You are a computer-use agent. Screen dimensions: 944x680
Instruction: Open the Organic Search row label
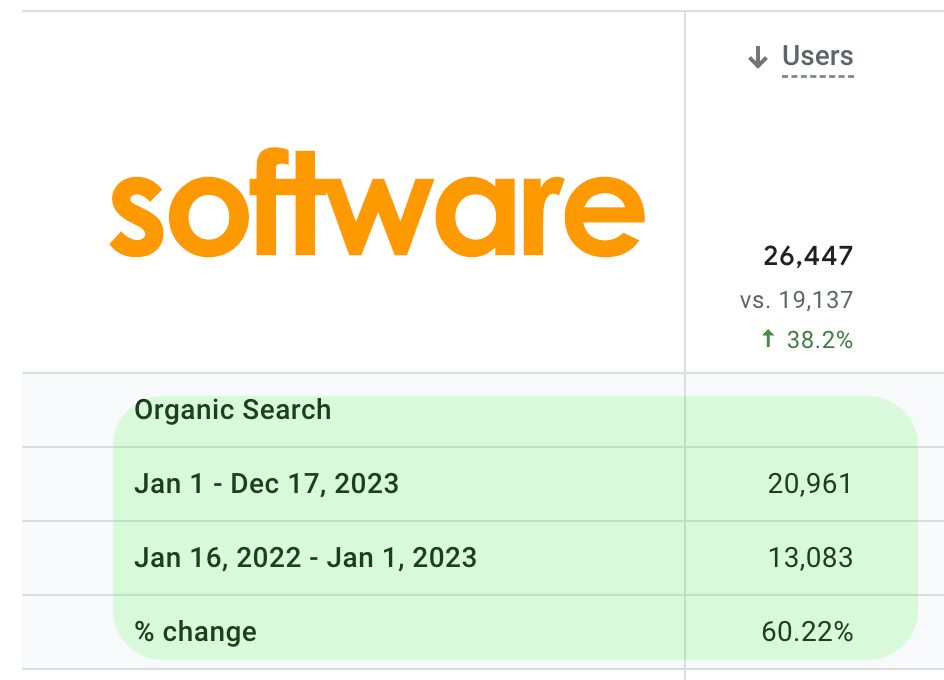coord(232,410)
